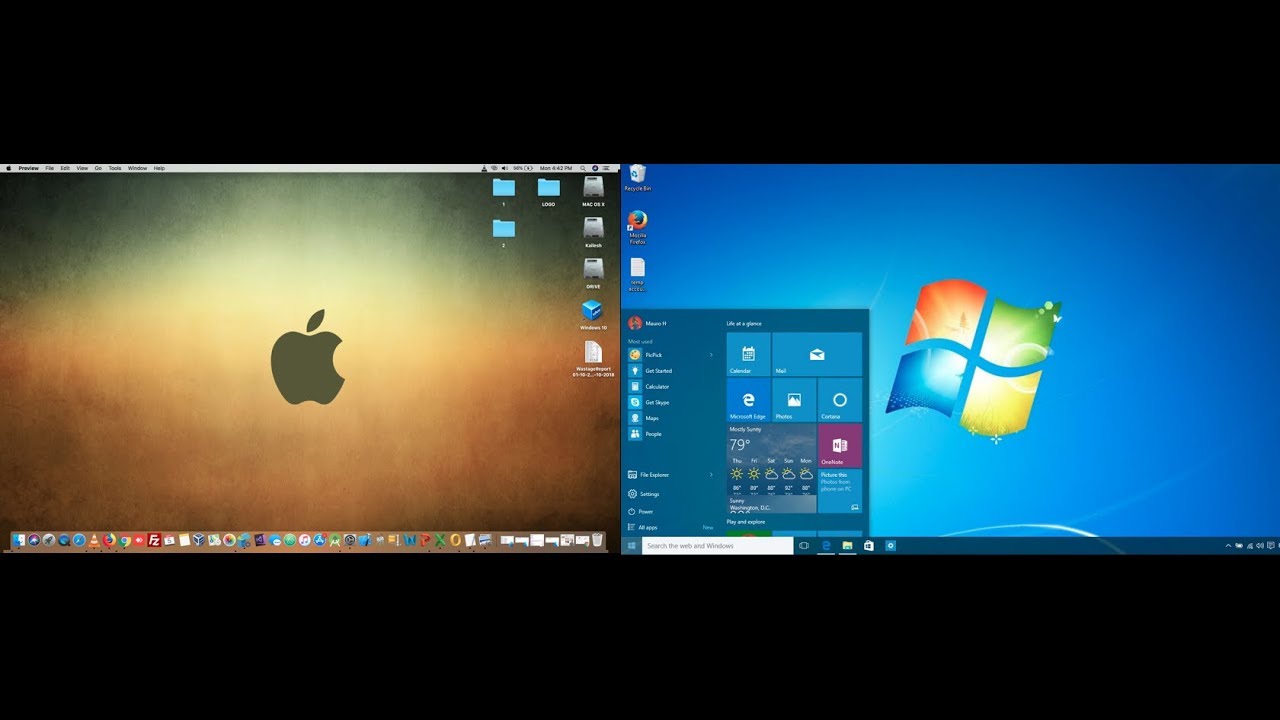1280x720 pixels.
Task: Open File Explorer pinned on taskbar
Action: (x=847, y=546)
